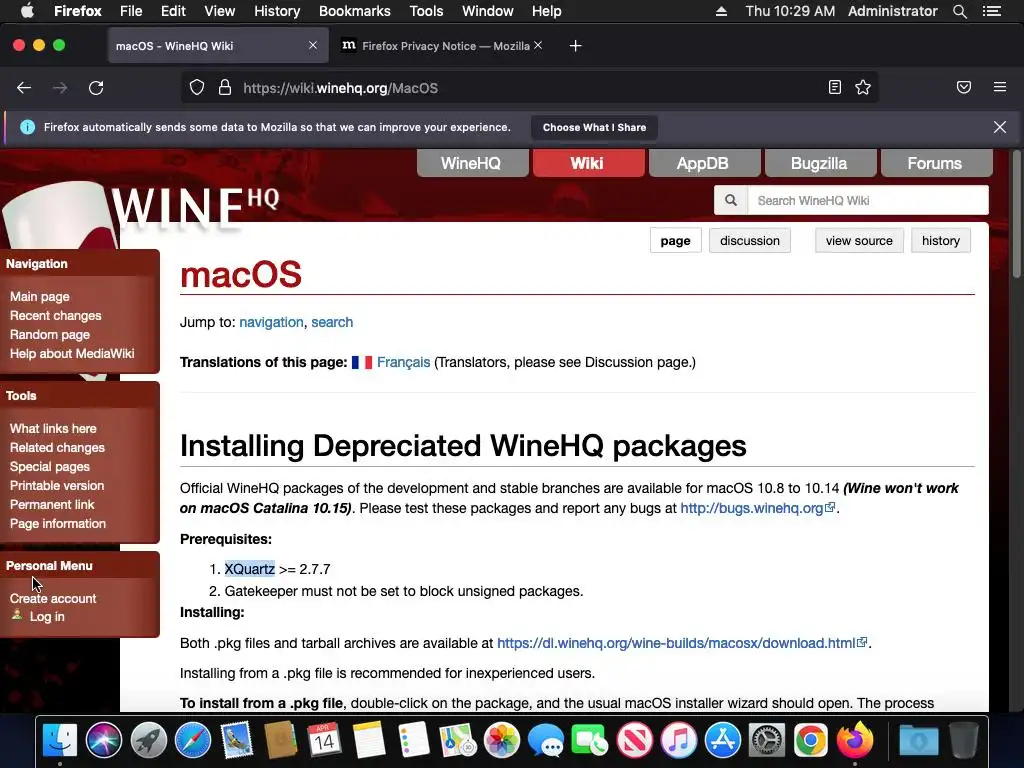
Task: Reload the current page
Action: click(x=96, y=88)
